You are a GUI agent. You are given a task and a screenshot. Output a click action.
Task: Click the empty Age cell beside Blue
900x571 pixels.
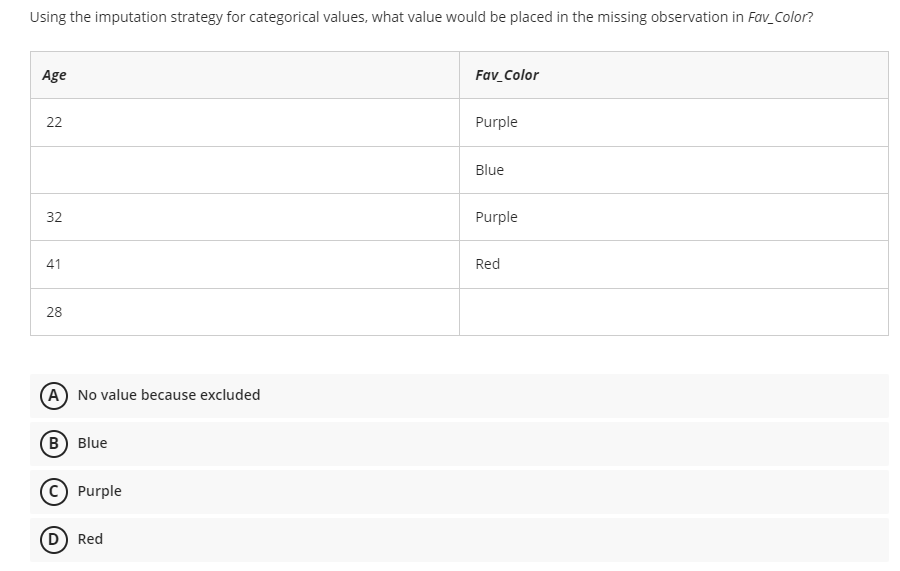click(x=245, y=170)
